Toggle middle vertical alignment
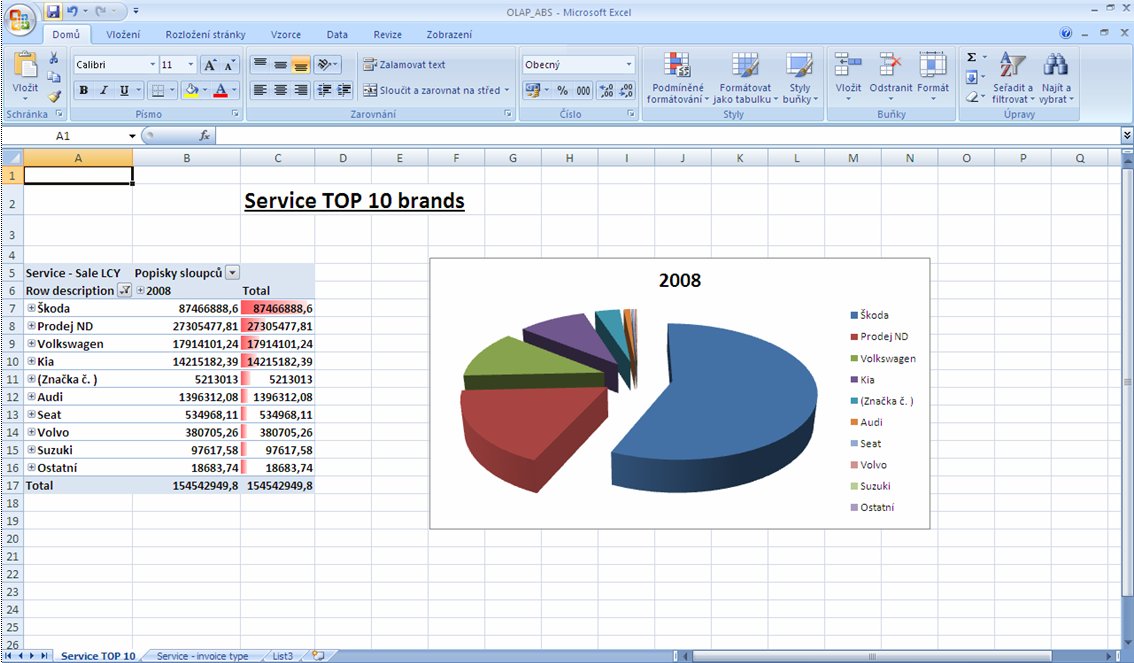Image resolution: width=1134 pixels, height=663 pixels. click(281, 65)
